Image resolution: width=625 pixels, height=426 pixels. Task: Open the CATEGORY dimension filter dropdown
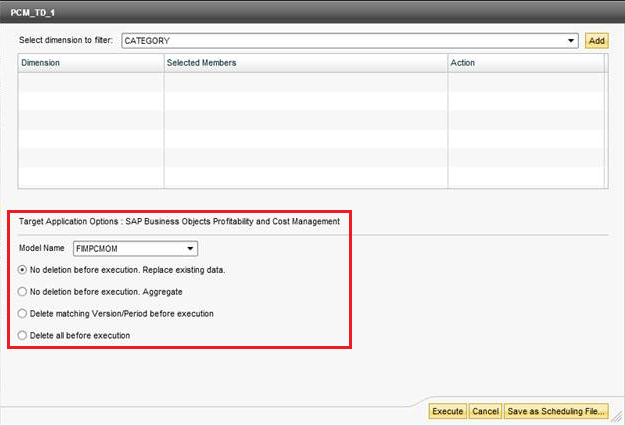pyautogui.click(x=350, y=41)
